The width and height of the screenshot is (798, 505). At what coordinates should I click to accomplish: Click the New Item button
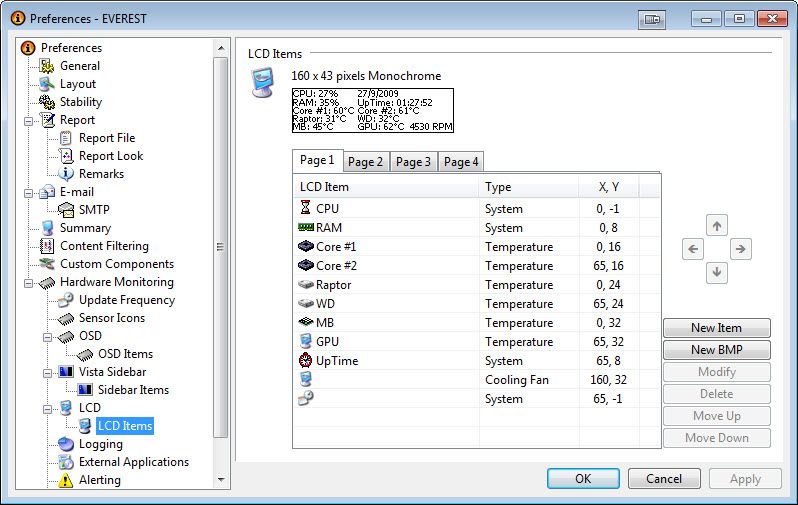[717, 328]
